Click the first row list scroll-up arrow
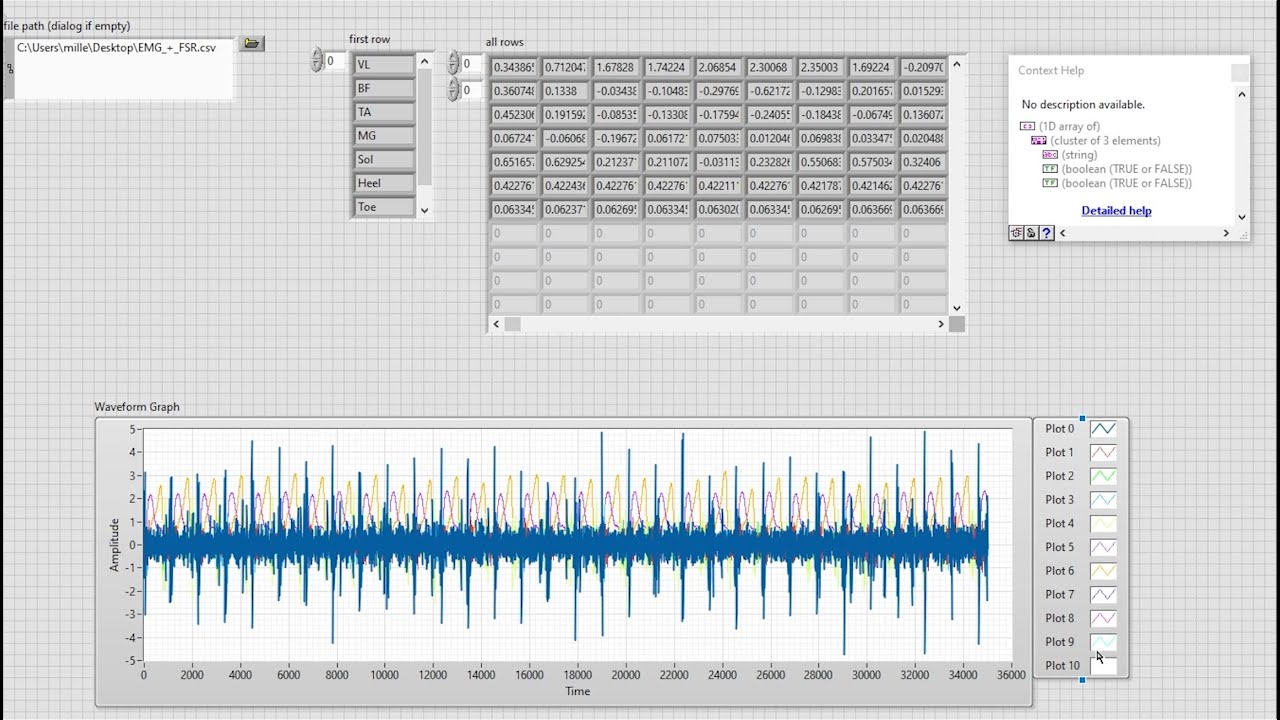The width and height of the screenshot is (1280, 720). tap(424, 62)
